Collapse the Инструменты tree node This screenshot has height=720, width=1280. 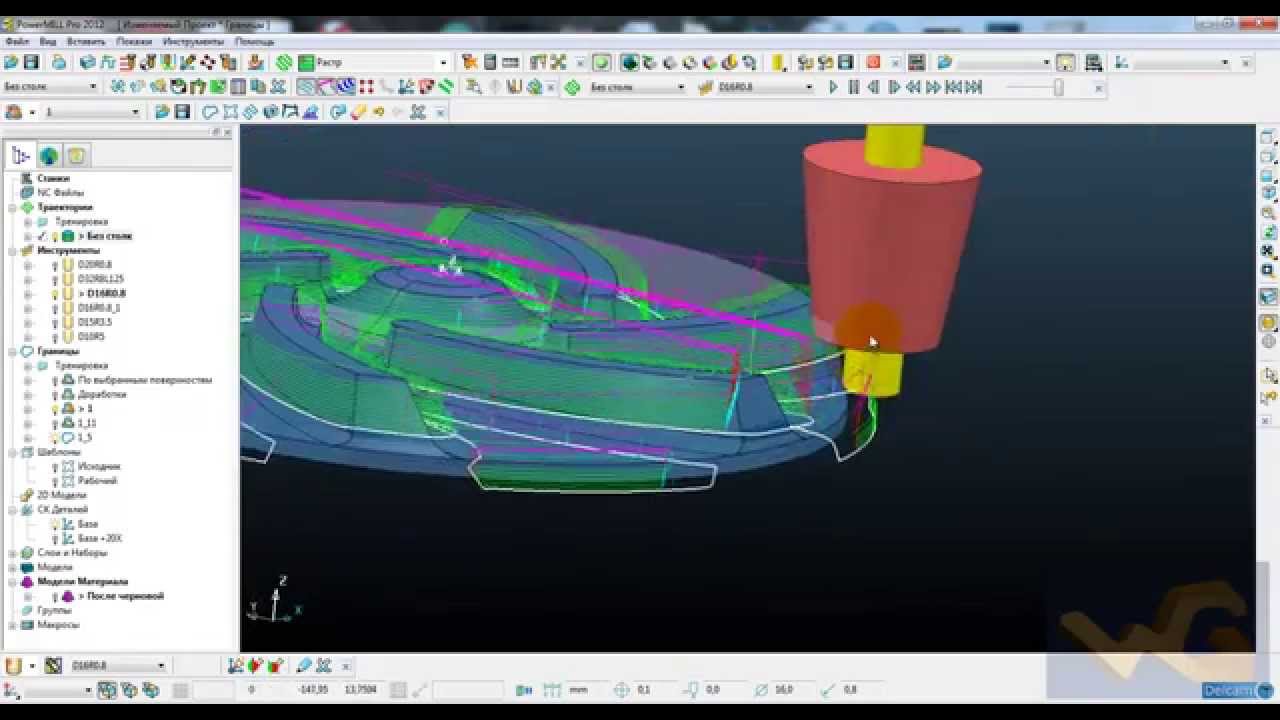click(x=13, y=250)
